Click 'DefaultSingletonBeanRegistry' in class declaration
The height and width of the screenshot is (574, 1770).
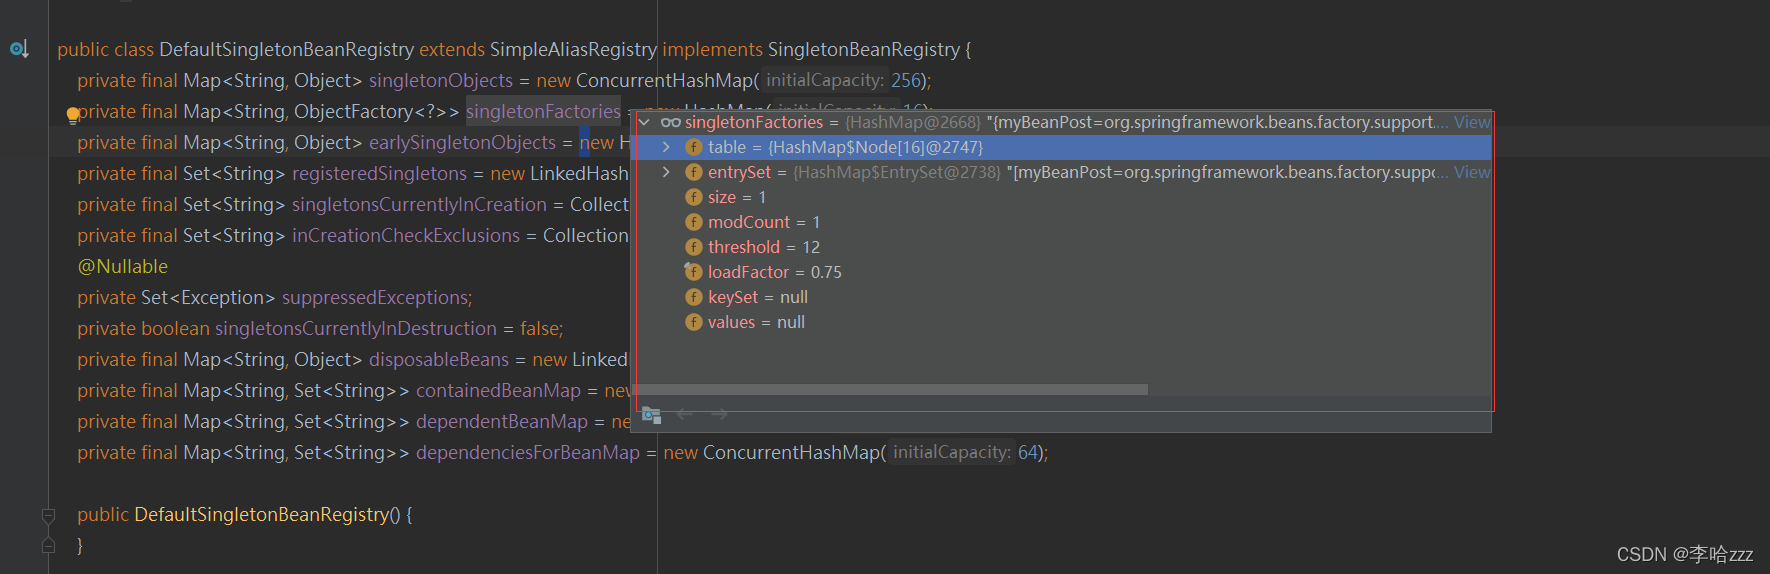point(286,49)
